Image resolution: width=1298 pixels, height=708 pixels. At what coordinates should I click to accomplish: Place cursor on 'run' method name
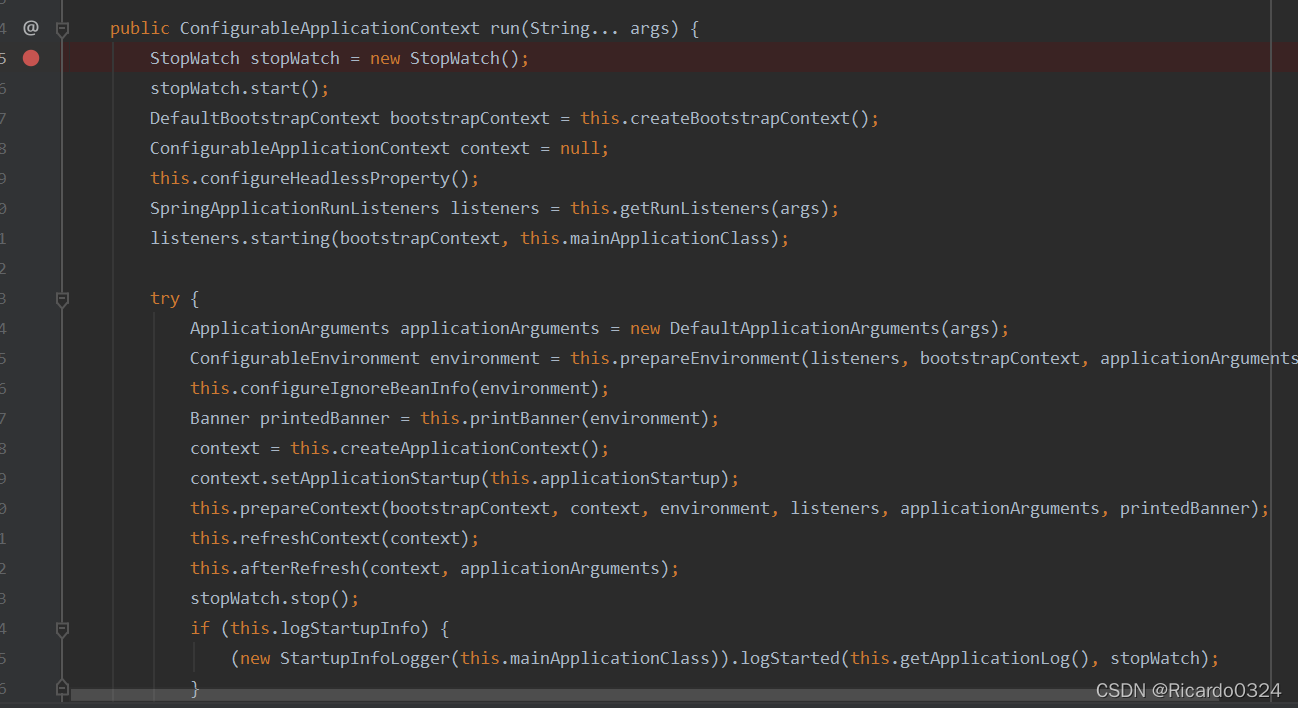click(505, 28)
